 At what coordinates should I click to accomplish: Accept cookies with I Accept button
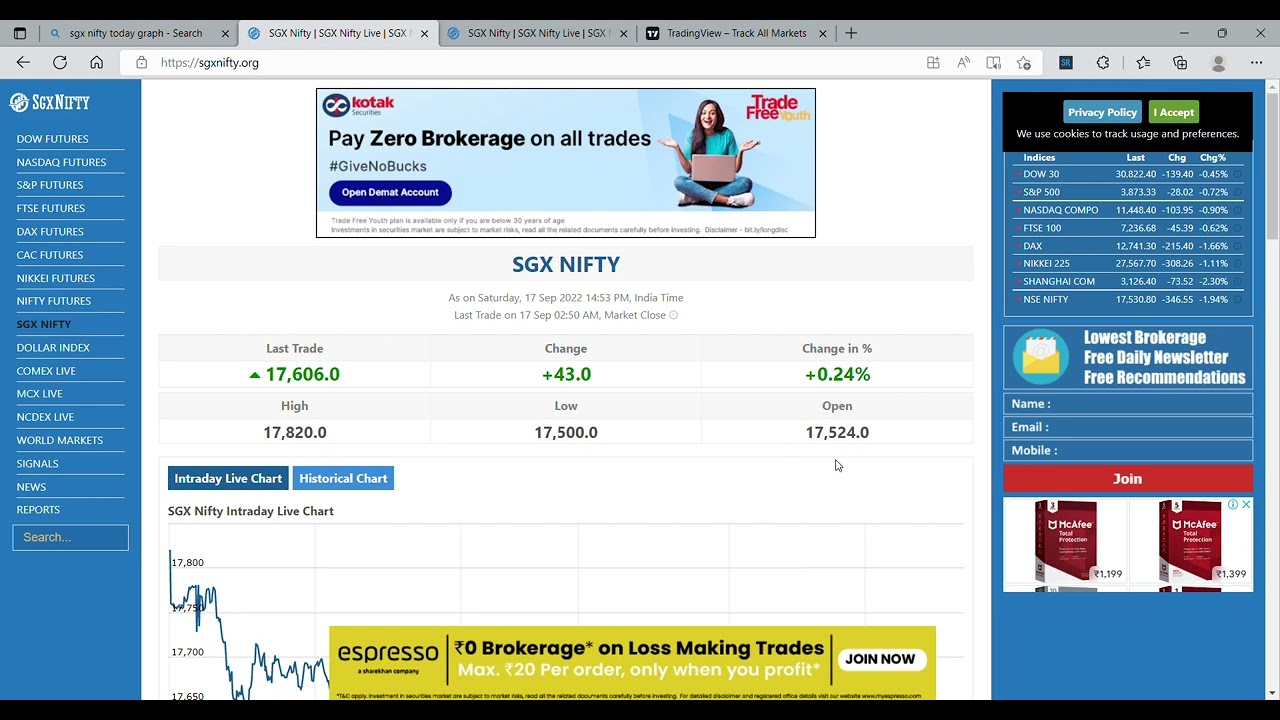coord(1173,112)
